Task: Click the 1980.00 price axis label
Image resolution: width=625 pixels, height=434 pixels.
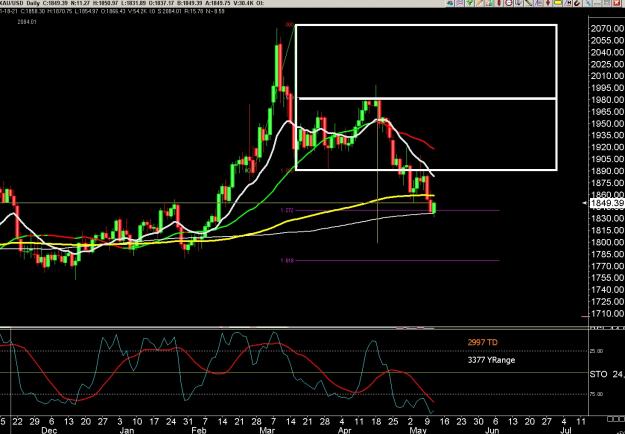Action: click(608, 100)
